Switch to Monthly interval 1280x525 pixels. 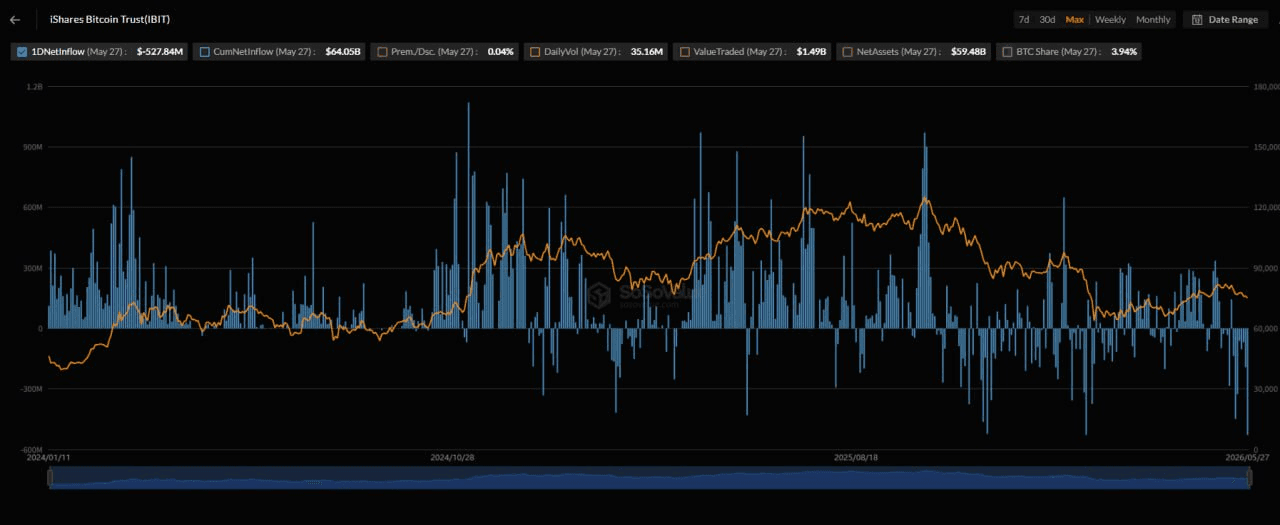click(1153, 20)
